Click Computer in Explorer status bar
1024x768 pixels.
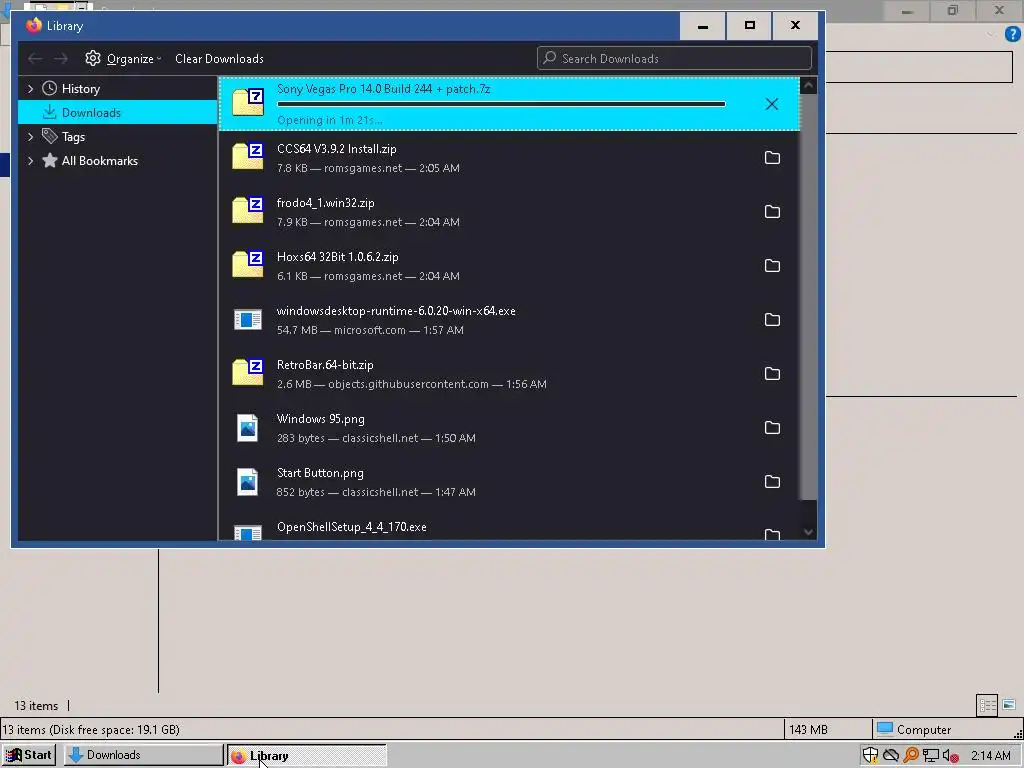pos(914,729)
